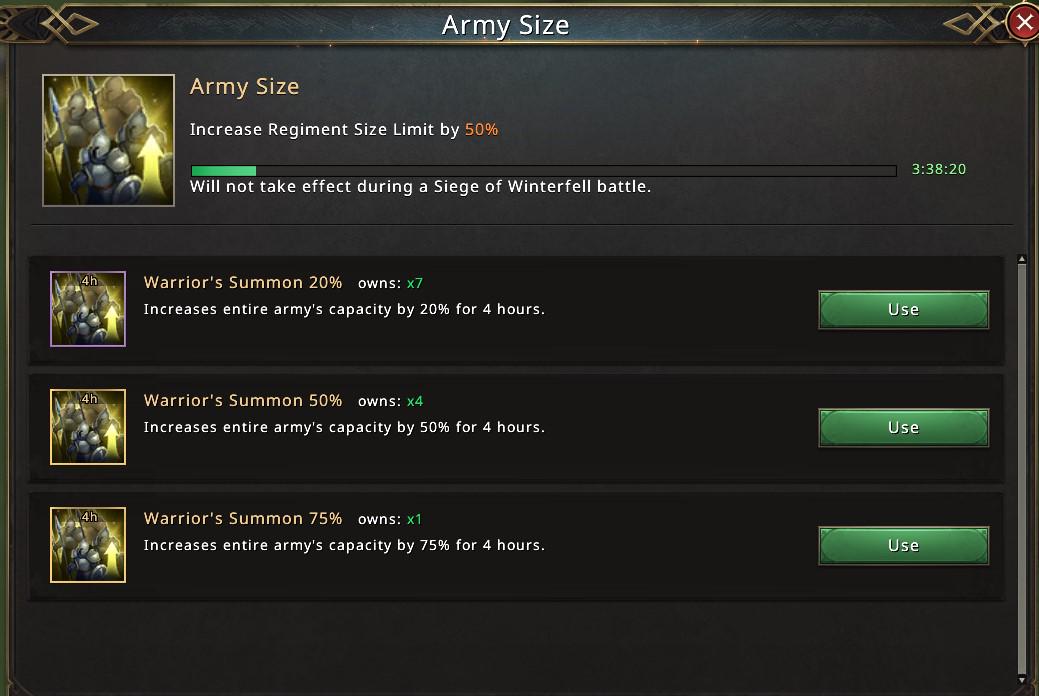Click the Warrior's Summon 50% item name
The height and width of the screenshot is (696, 1039).
(x=243, y=401)
